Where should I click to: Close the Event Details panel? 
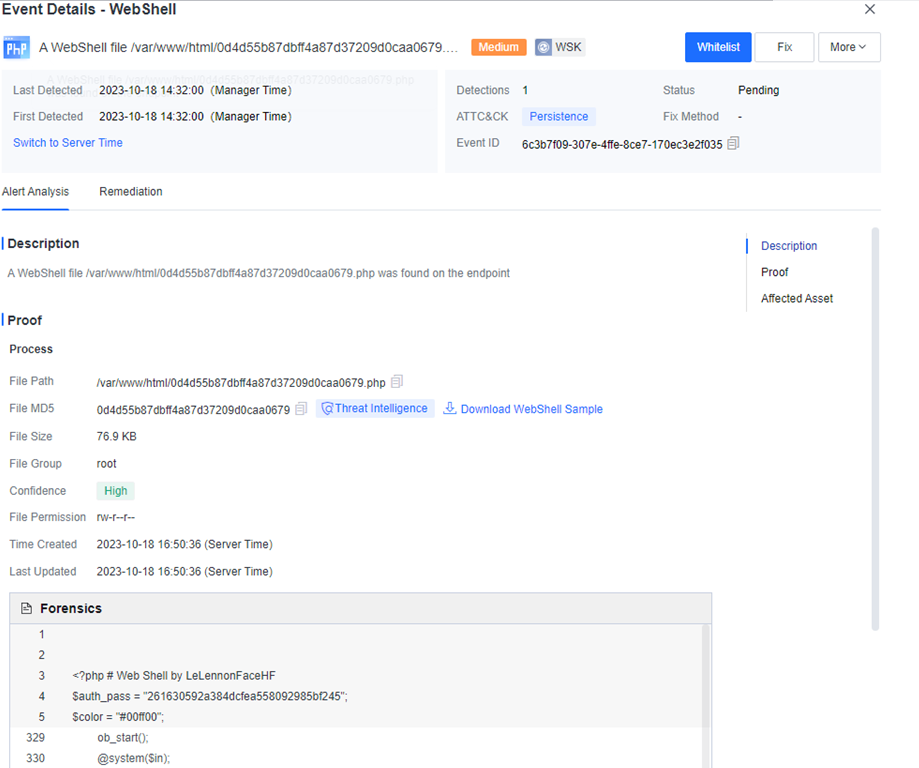pyautogui.click(x=869, y=10)
